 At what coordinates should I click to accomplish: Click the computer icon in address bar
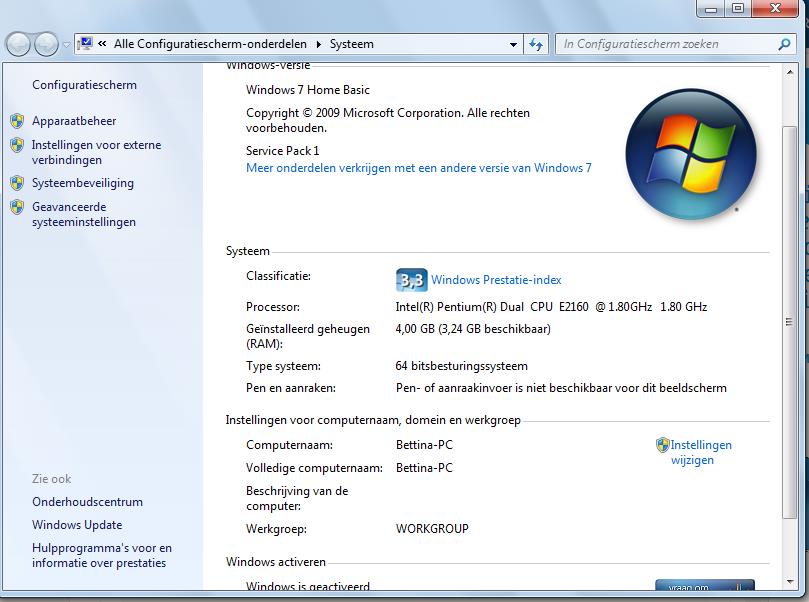coord(86,43)
